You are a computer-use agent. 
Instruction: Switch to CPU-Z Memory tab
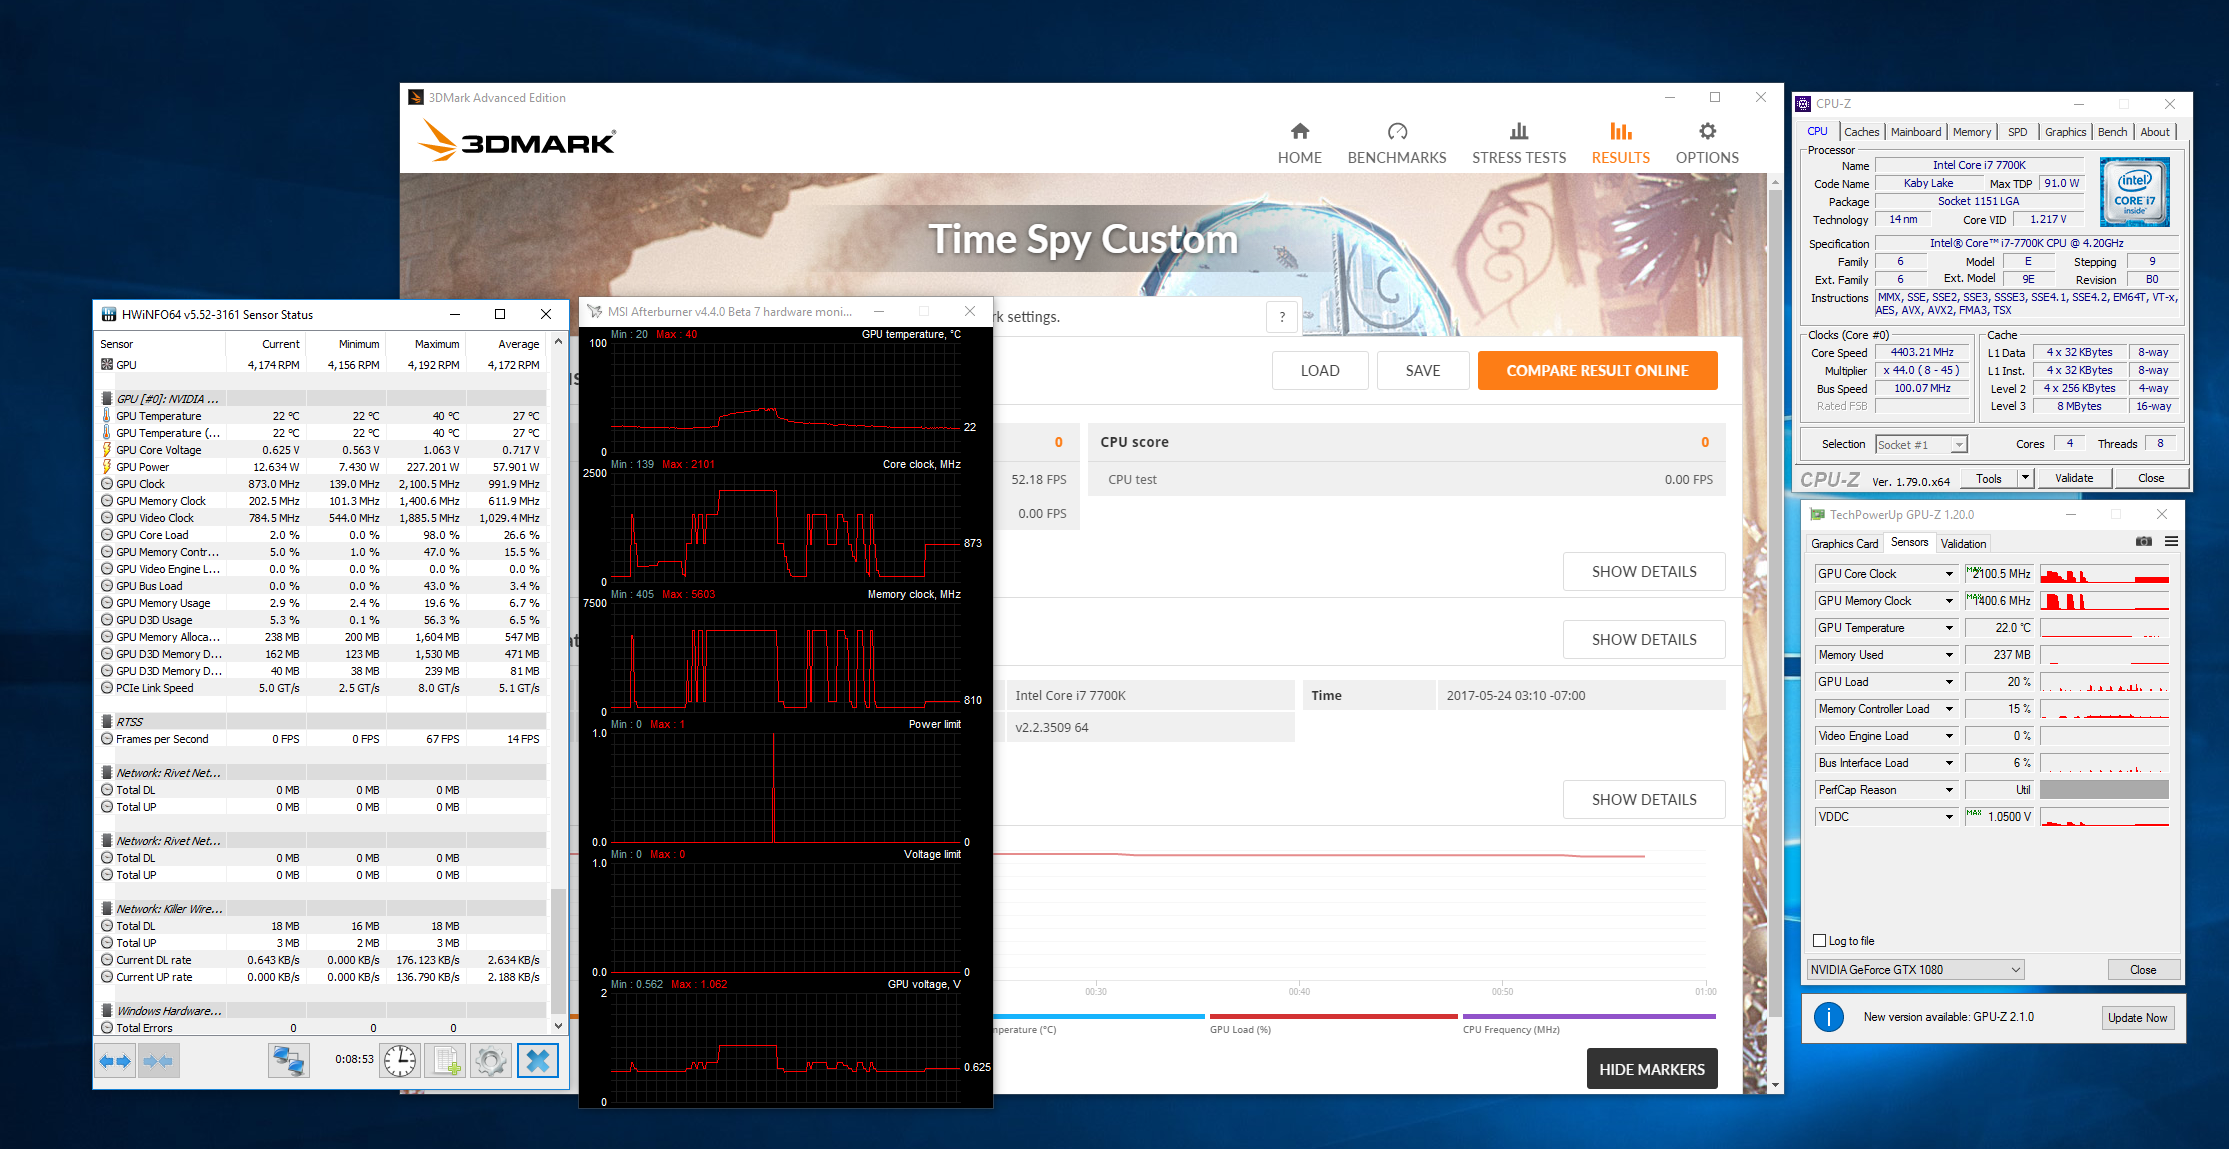[1971, 132]
